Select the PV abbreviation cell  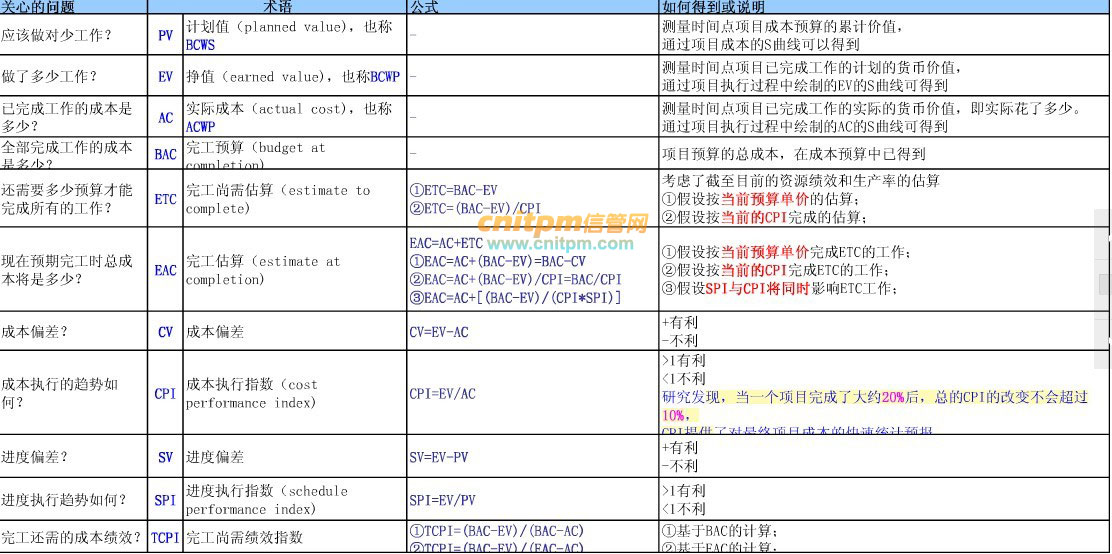[165, 36]
